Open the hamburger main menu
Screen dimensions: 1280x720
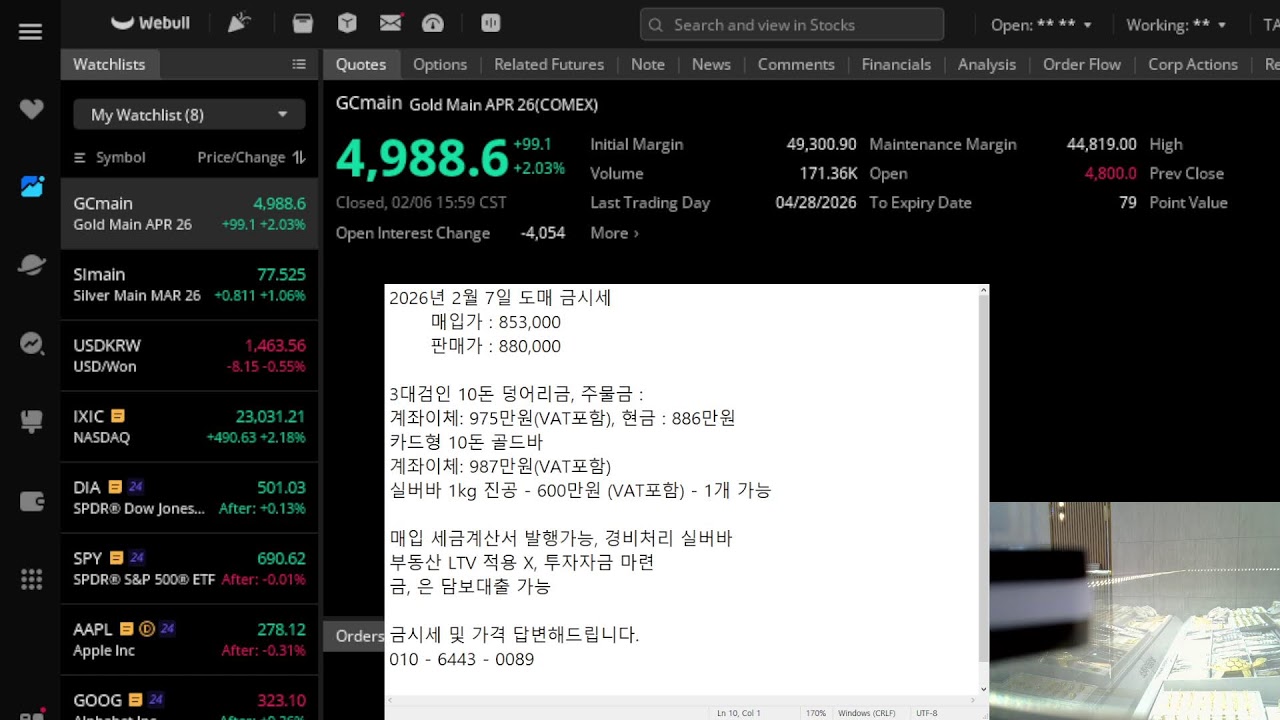click(30, 32)
